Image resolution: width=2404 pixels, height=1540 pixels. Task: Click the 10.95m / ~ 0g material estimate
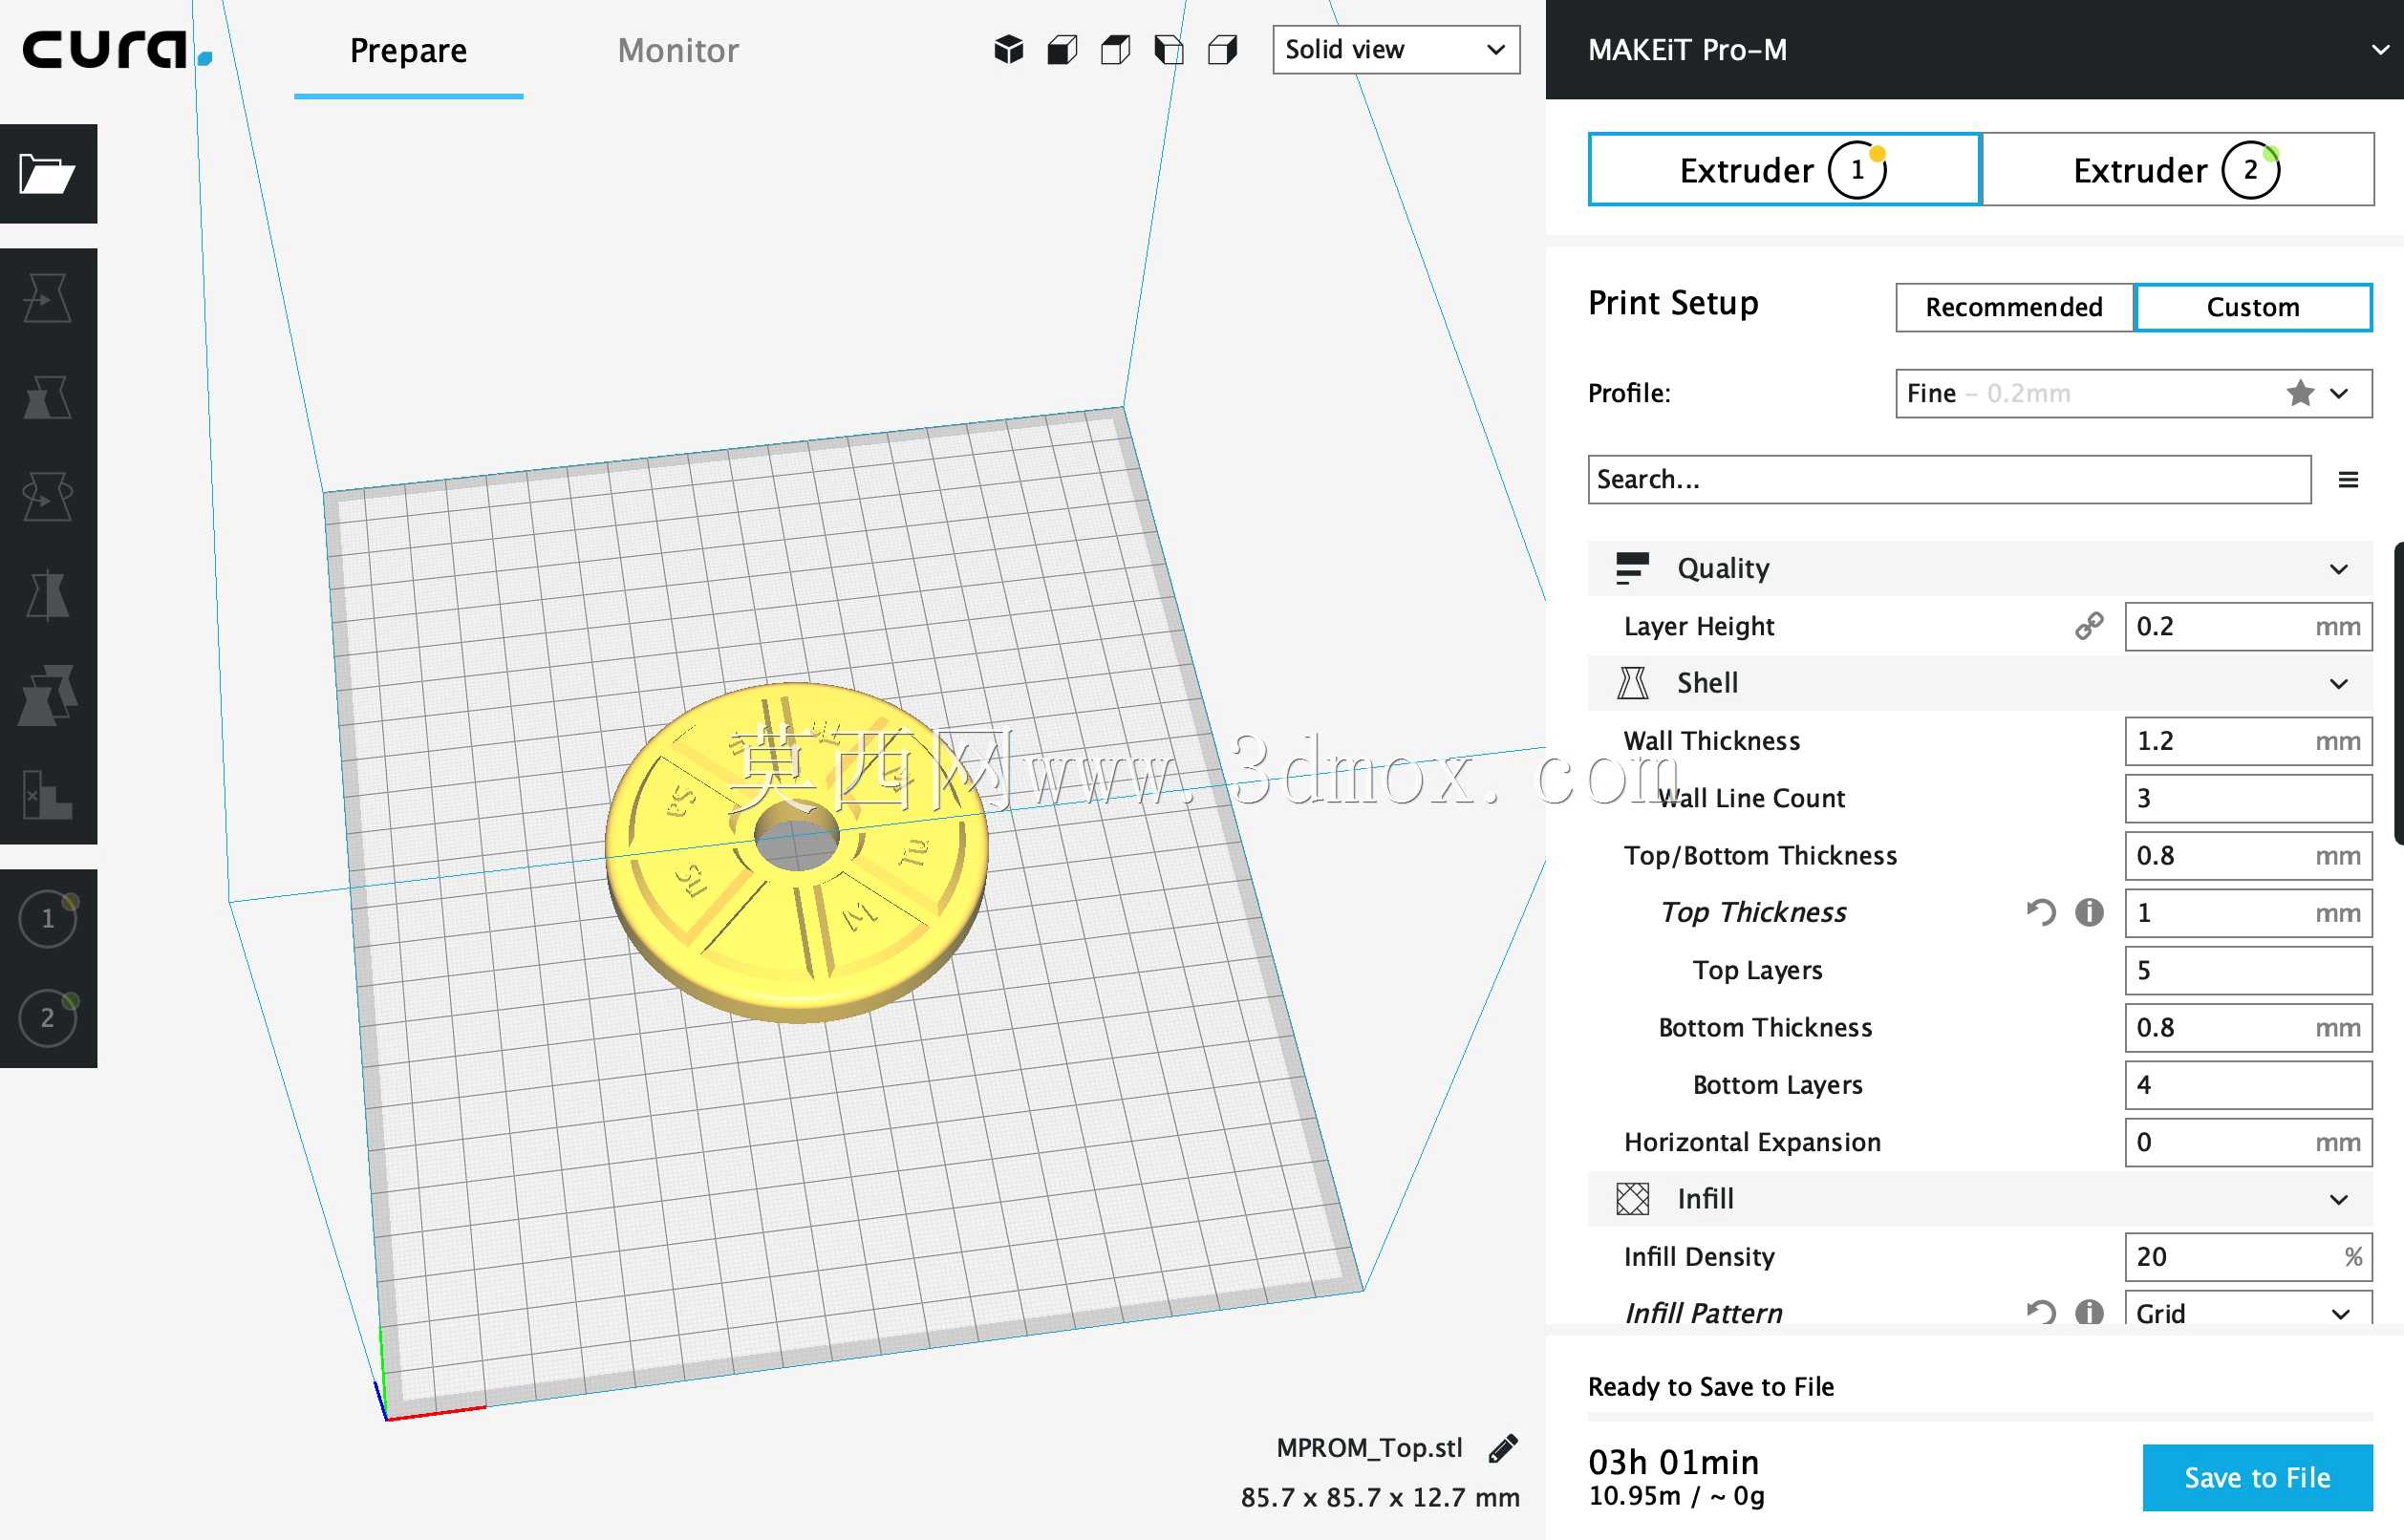point(1676,1496)
